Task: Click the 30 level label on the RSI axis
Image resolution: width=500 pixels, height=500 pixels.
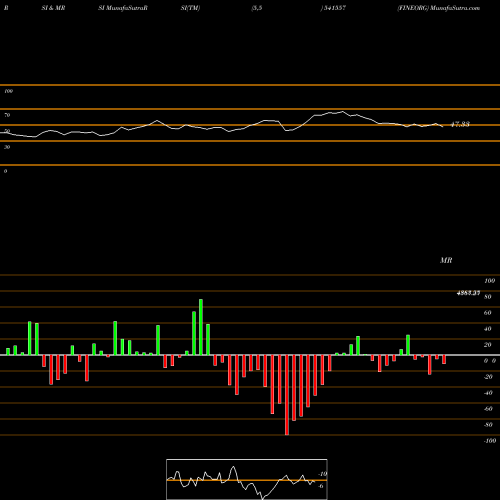Action: pyautogui.click(x=7, y=147)
